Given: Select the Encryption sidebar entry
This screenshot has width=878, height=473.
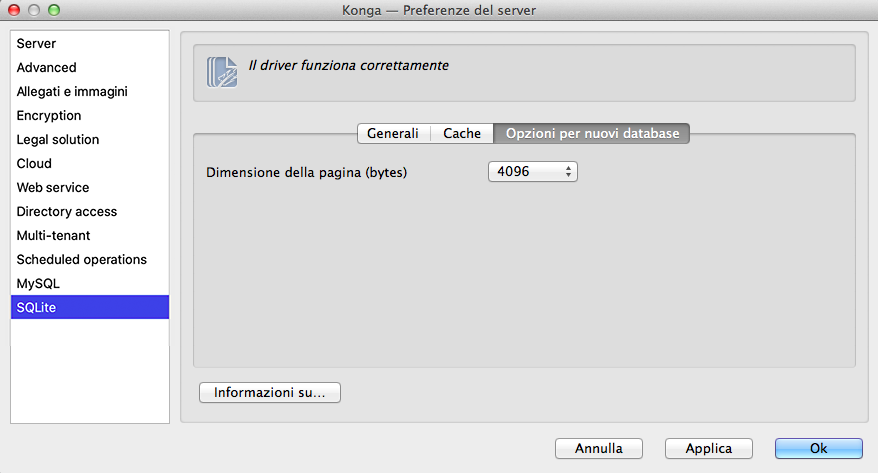Looking at the screenshot, I should [49, 116].
